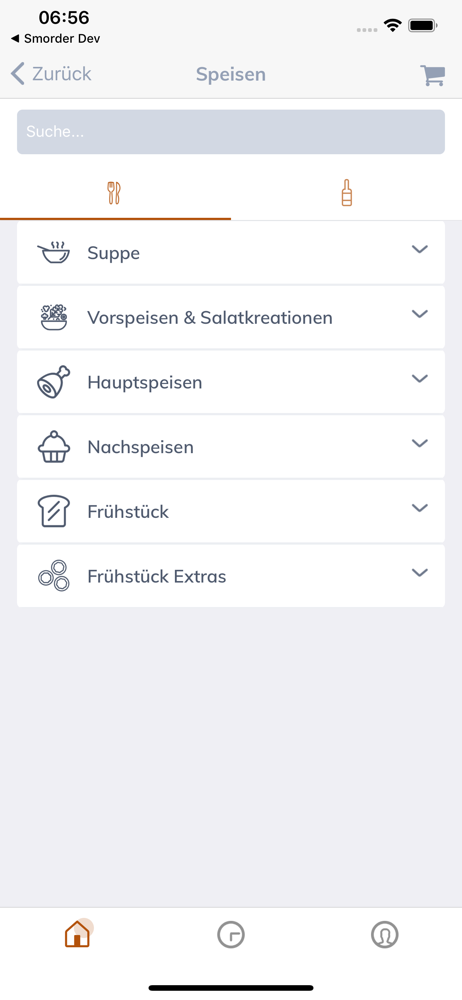Tap the ham leg Hauptspeisen icon

(54, 382)
